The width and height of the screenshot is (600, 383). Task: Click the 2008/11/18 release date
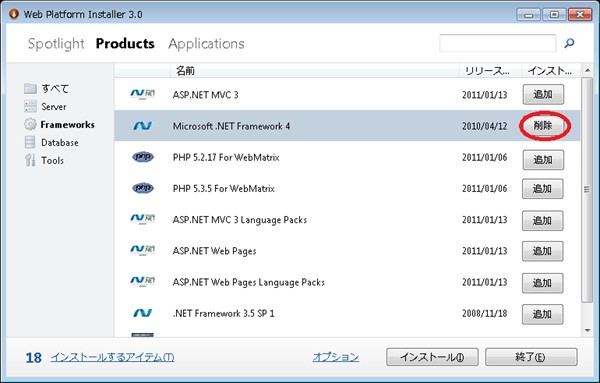484,313
